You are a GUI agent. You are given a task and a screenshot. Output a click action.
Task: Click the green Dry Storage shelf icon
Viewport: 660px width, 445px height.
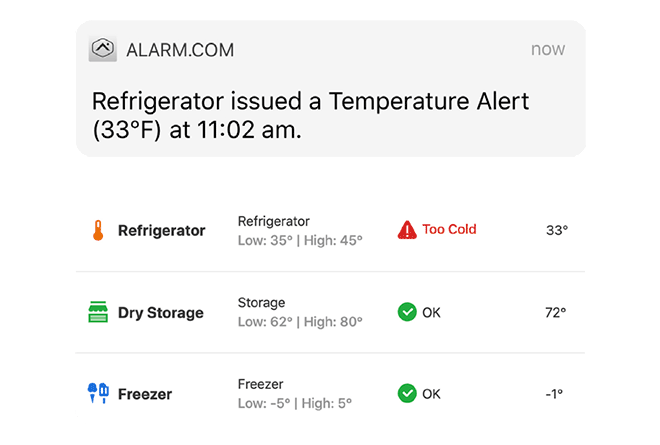coord(97,313)
